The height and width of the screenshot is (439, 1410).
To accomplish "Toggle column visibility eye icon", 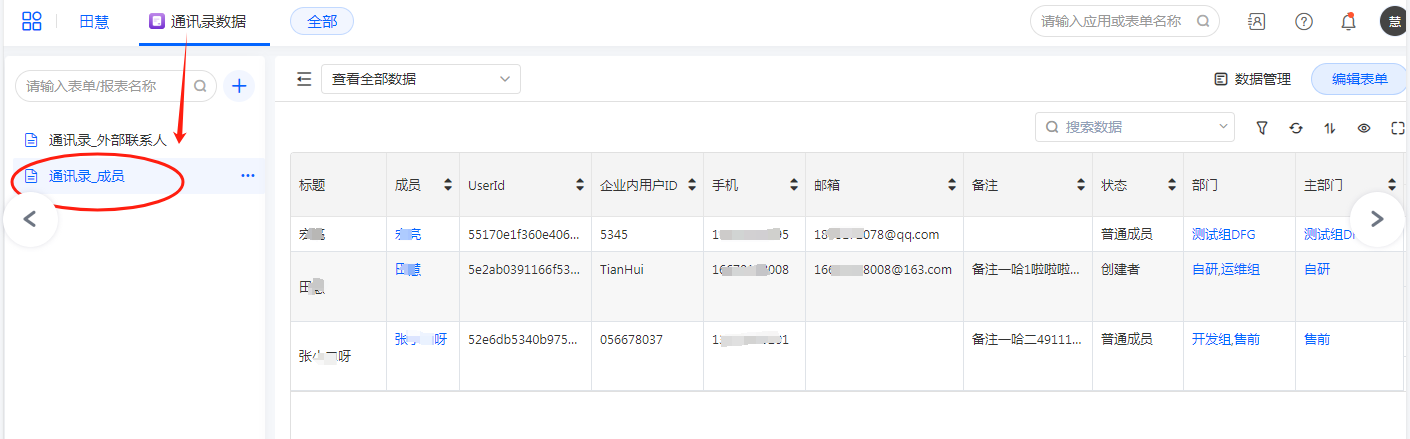I will coord(1363,128).
